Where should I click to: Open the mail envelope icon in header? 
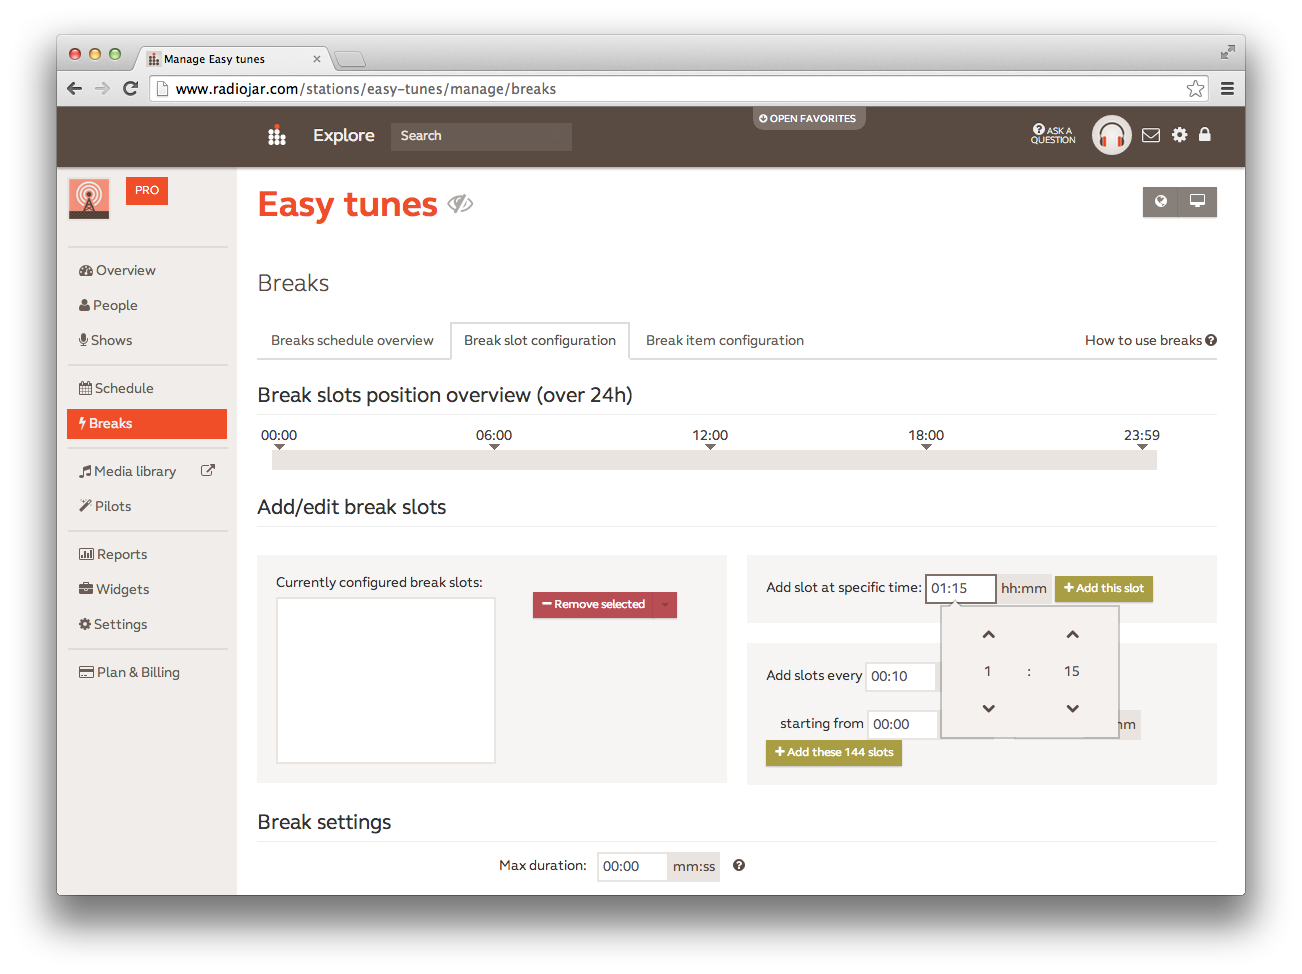click(x=1151, y=135)
